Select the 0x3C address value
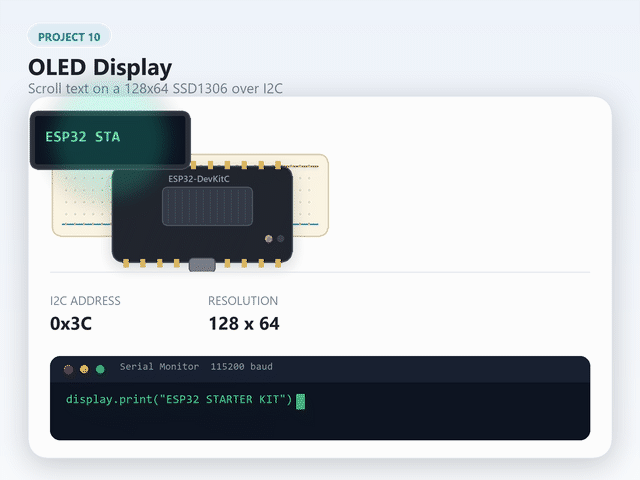 [71, 324]
